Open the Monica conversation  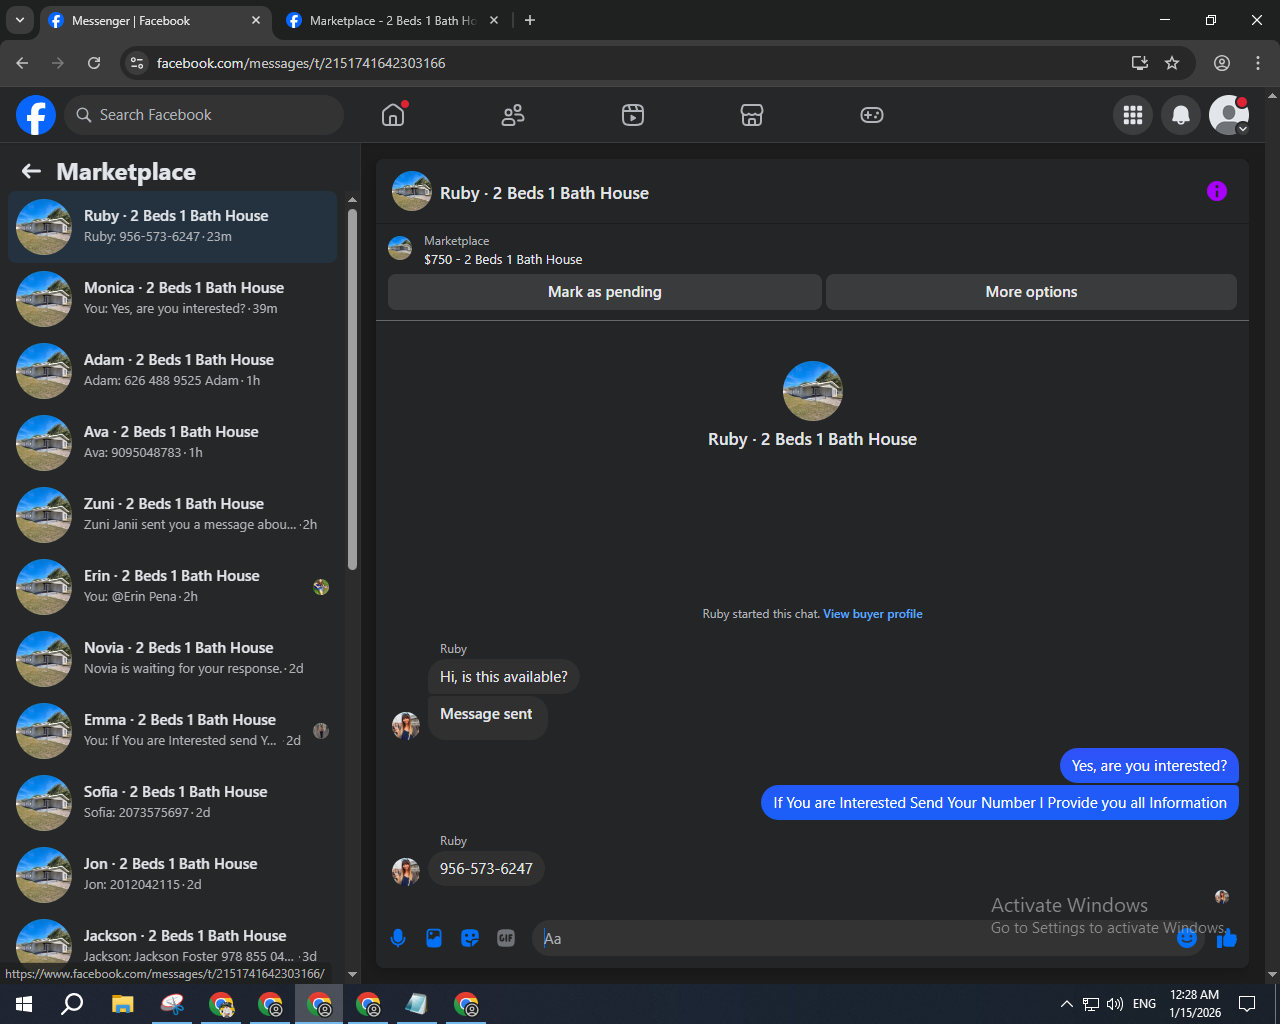point(173,299)
